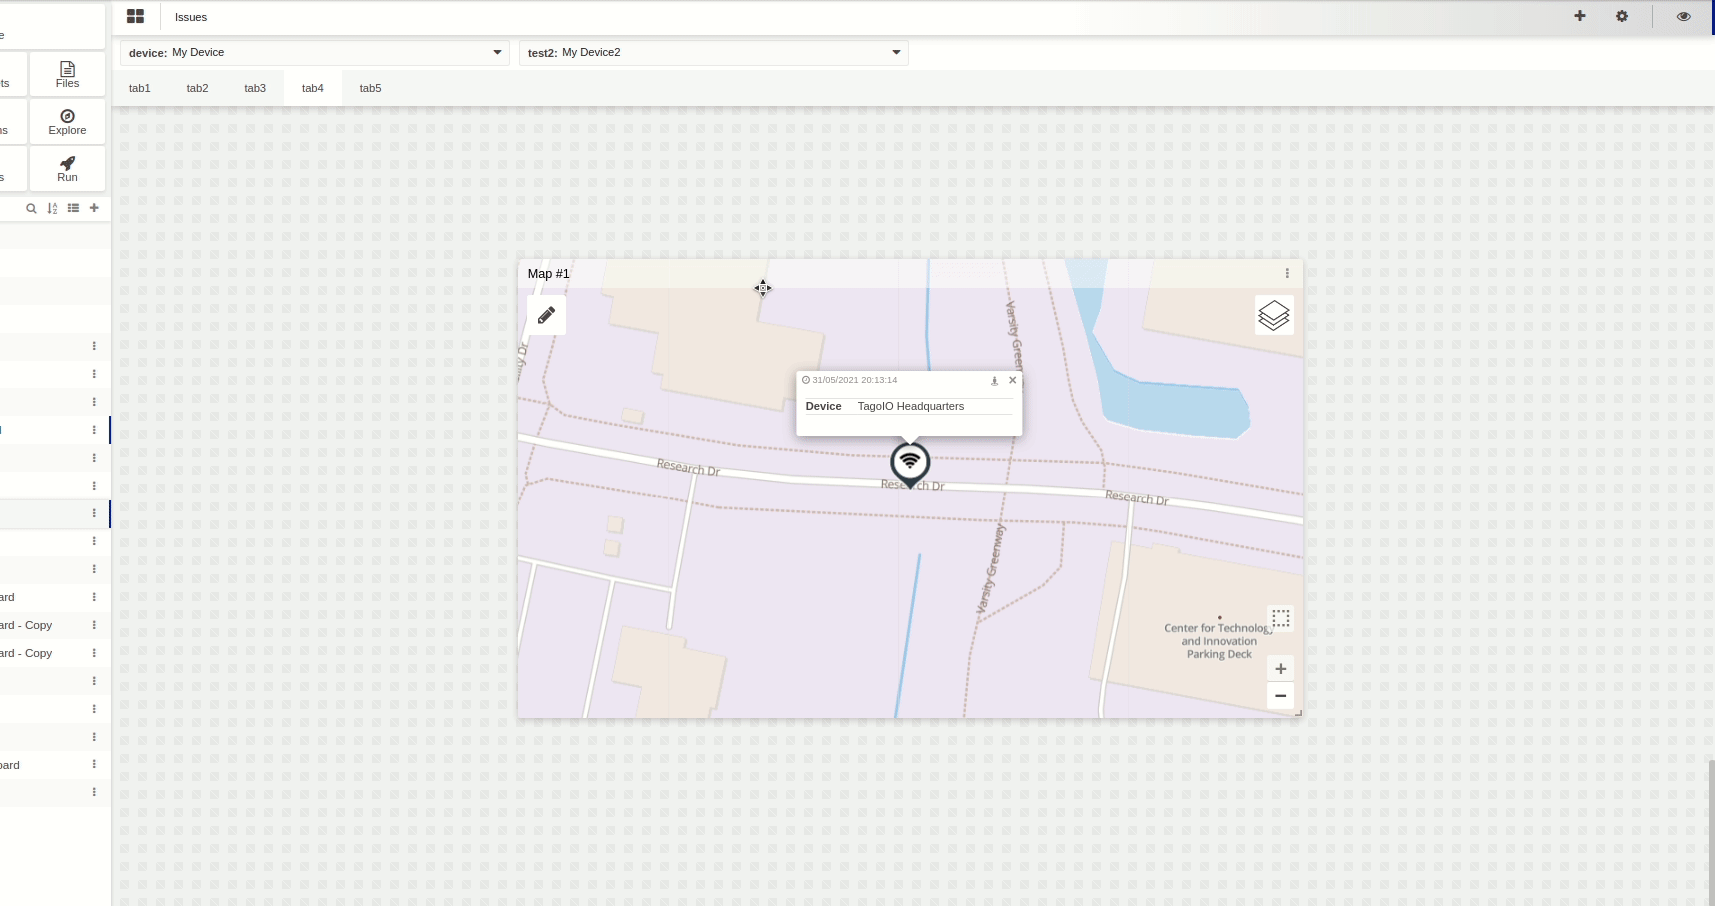Switch to tab5
The height and width of the screenshot is (906, 1715).
(x=370, y=88)
